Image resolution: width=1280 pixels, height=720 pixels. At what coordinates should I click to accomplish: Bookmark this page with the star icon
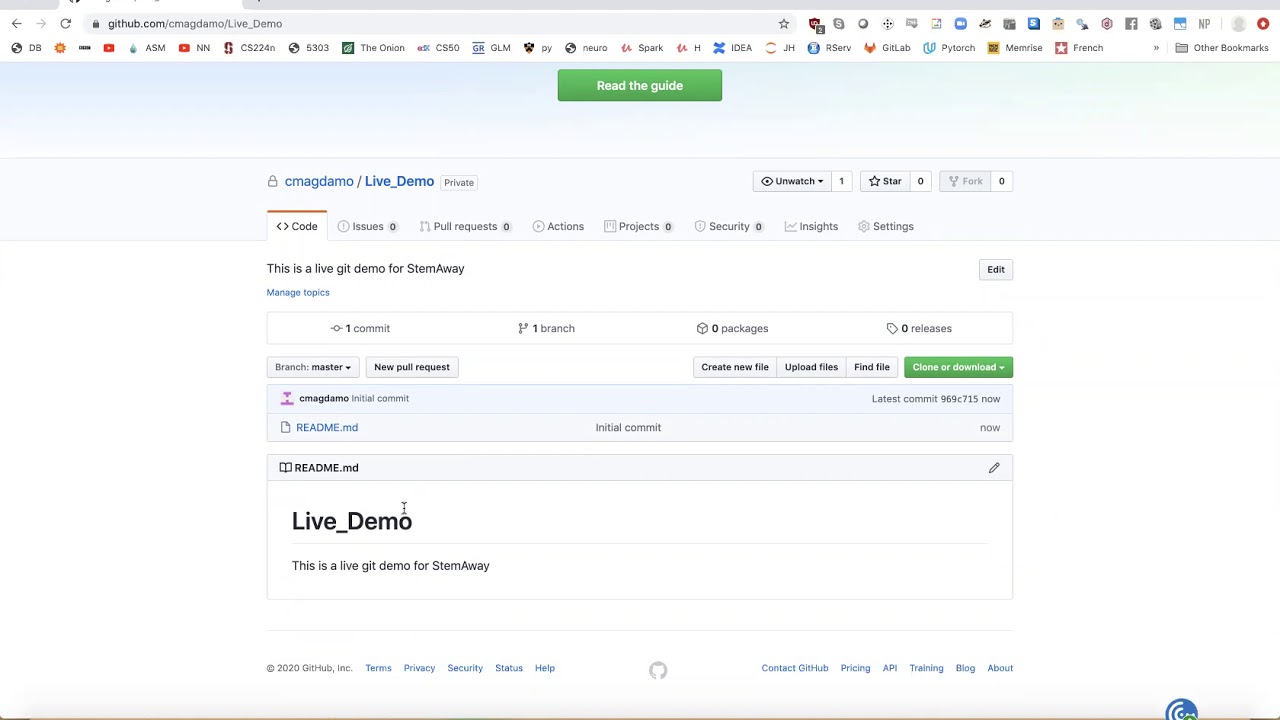(x=784, y=24)
